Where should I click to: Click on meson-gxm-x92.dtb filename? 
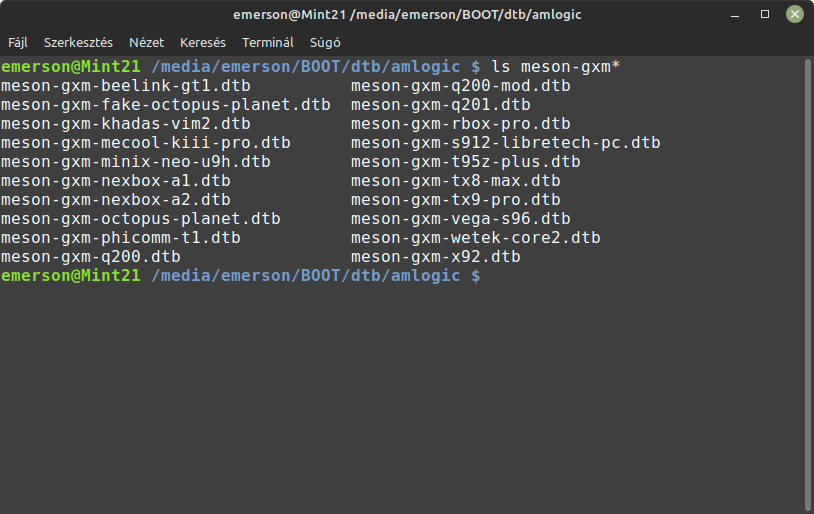click(436, 257)
